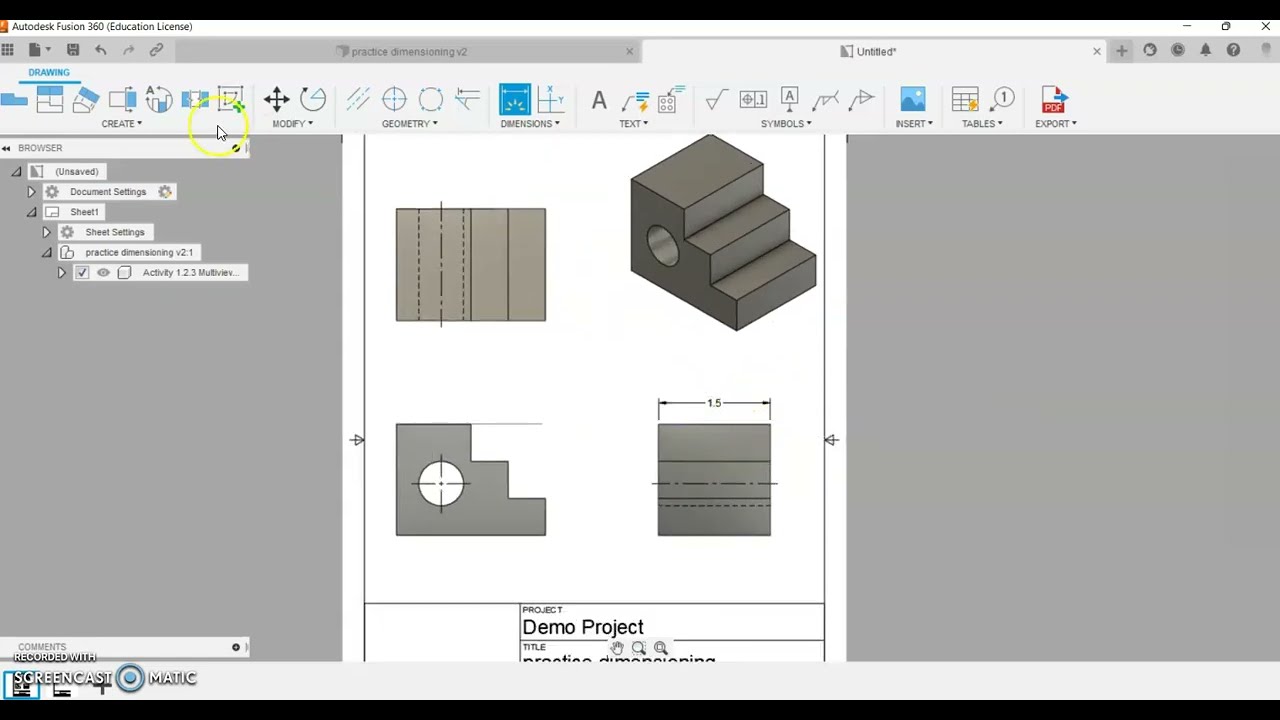The image size is (1280, 720).
Task: Select the Leader note tool
Action: tap(635, 99)
